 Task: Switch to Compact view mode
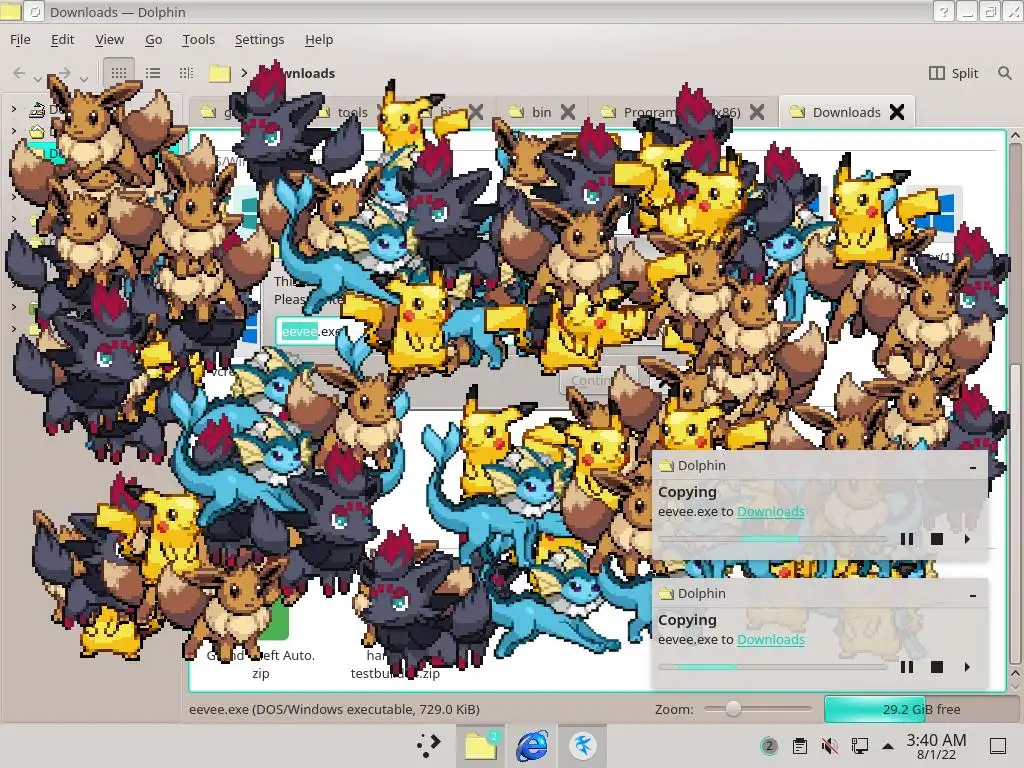(x=153, y=73)
